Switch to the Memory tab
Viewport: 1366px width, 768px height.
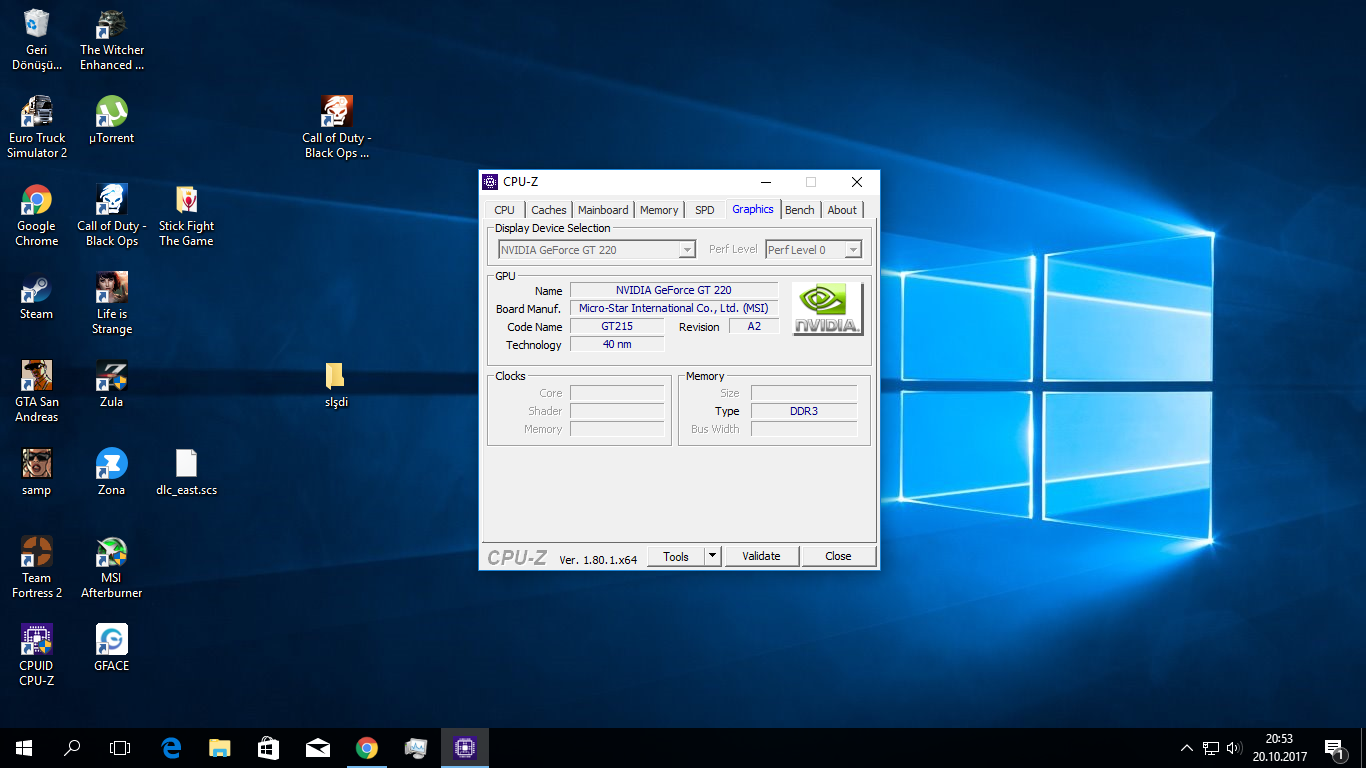(659, 210)
